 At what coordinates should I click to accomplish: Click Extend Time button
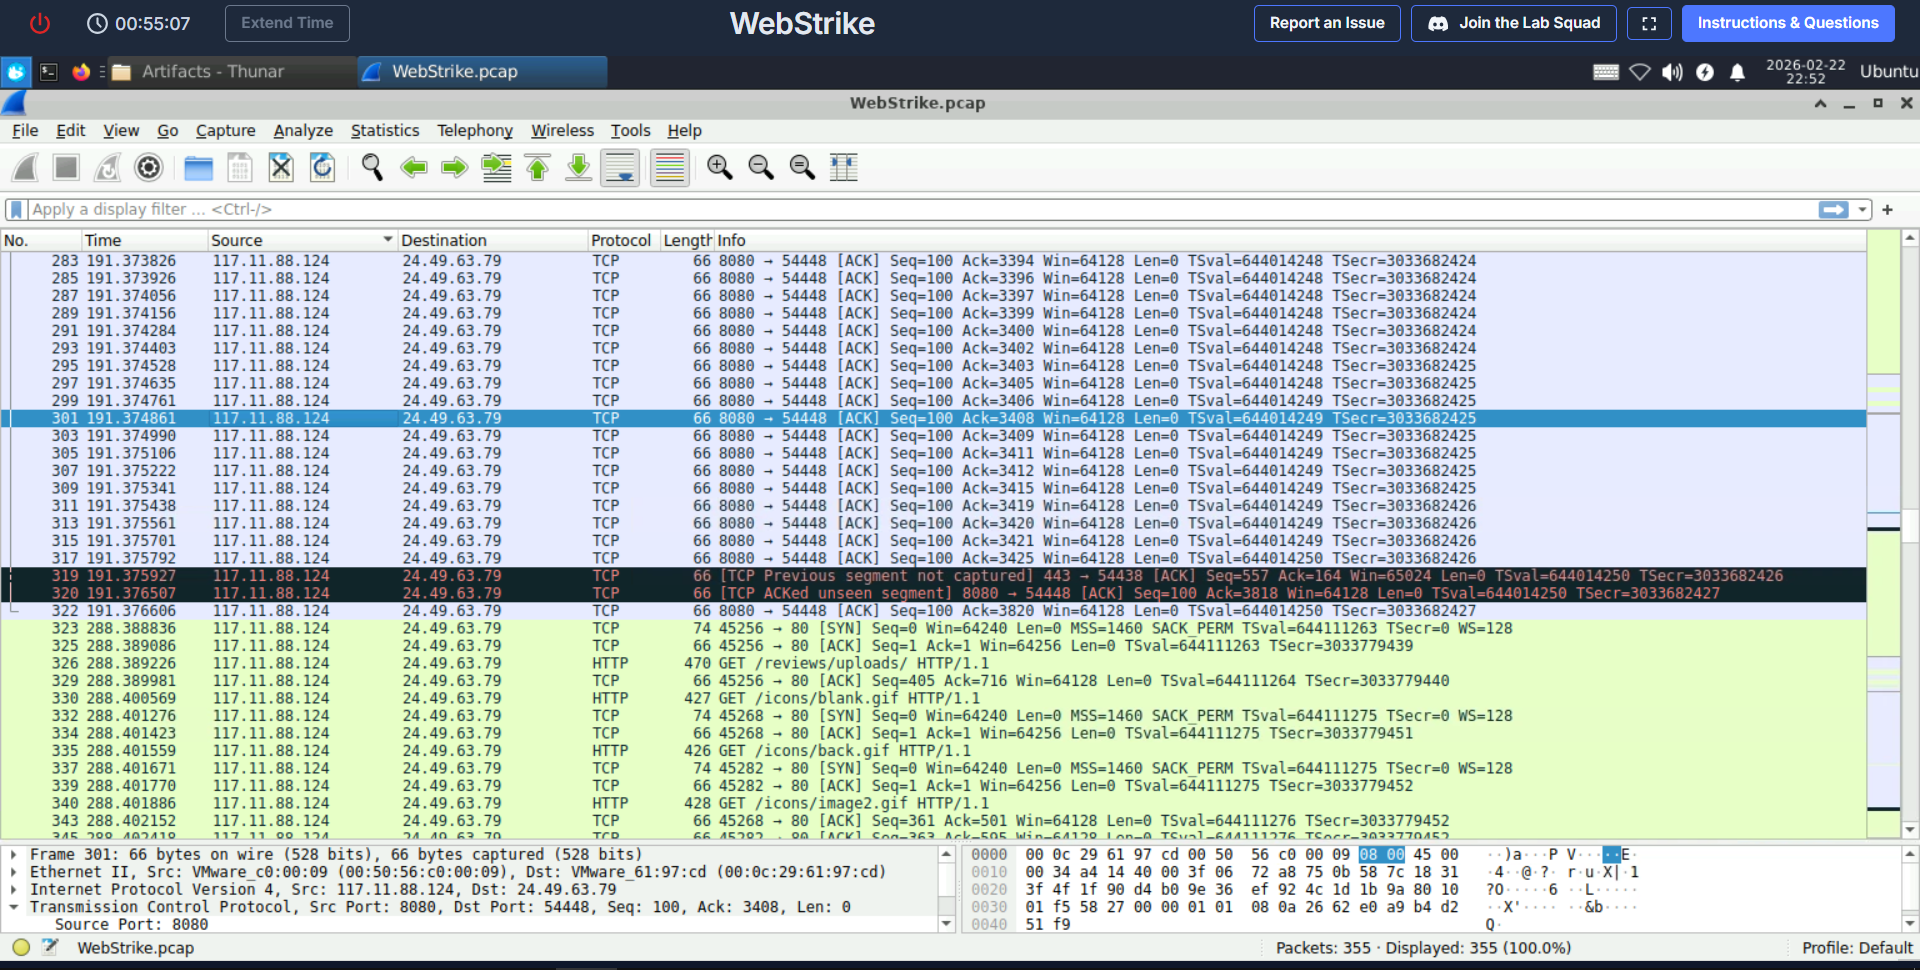[287, 23]
